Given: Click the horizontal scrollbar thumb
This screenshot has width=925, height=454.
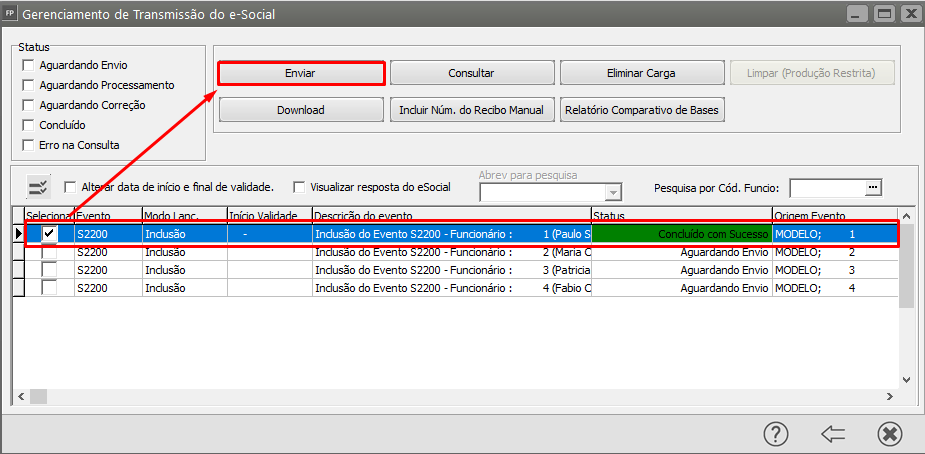Looking at the screenshot, I should pos(38,396).
